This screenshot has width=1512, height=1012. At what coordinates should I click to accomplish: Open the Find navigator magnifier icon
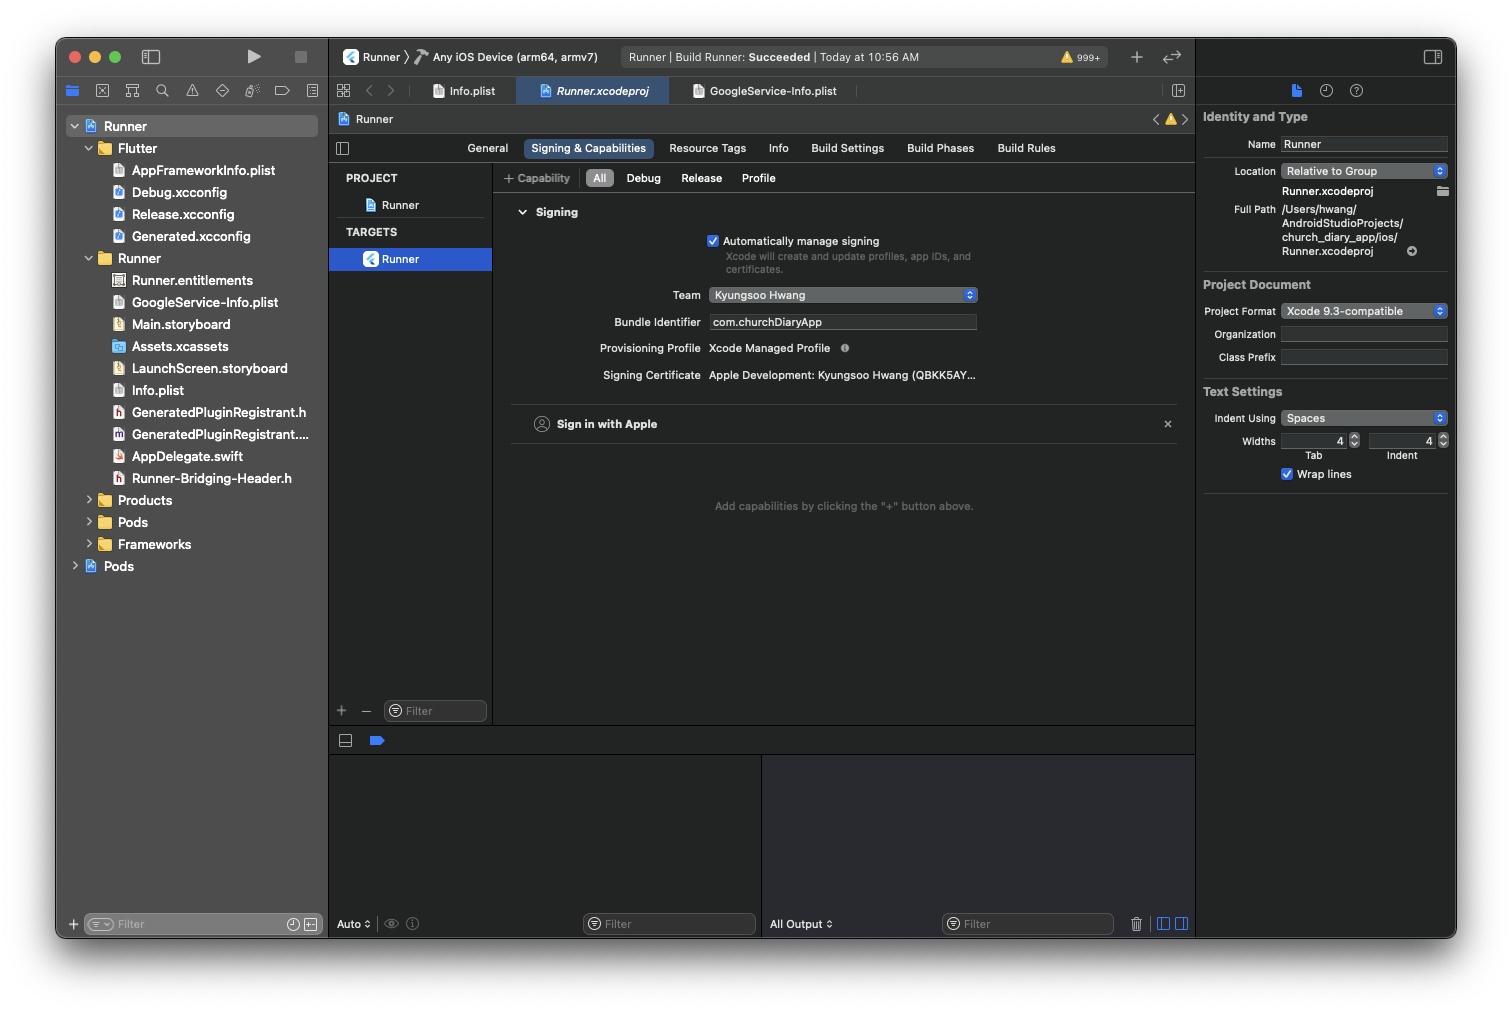click(x=162, y=91)
